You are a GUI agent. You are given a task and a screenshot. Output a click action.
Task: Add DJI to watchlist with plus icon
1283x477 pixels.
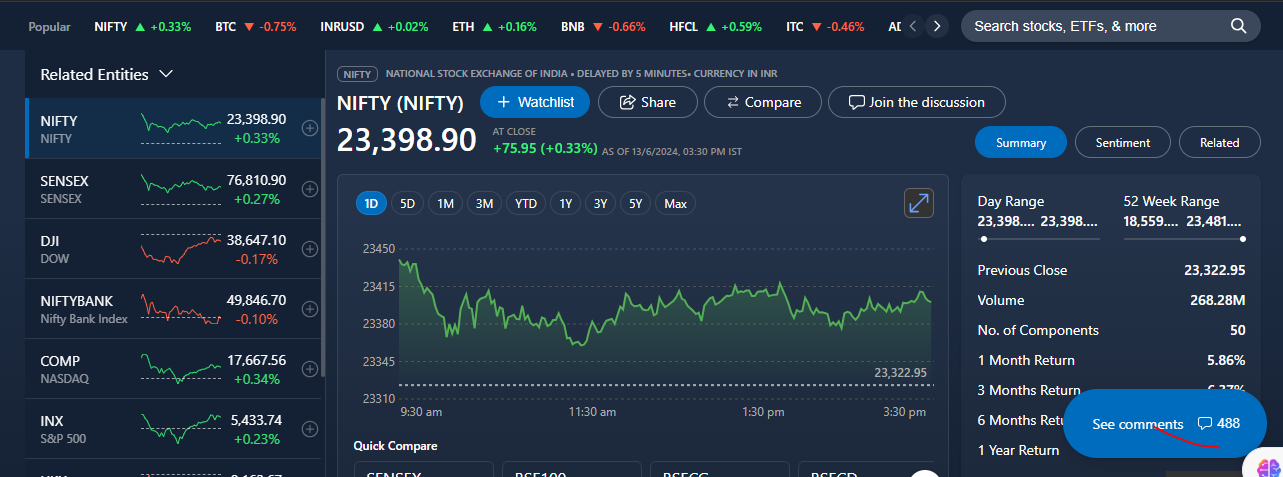click(x=310, y=249)
